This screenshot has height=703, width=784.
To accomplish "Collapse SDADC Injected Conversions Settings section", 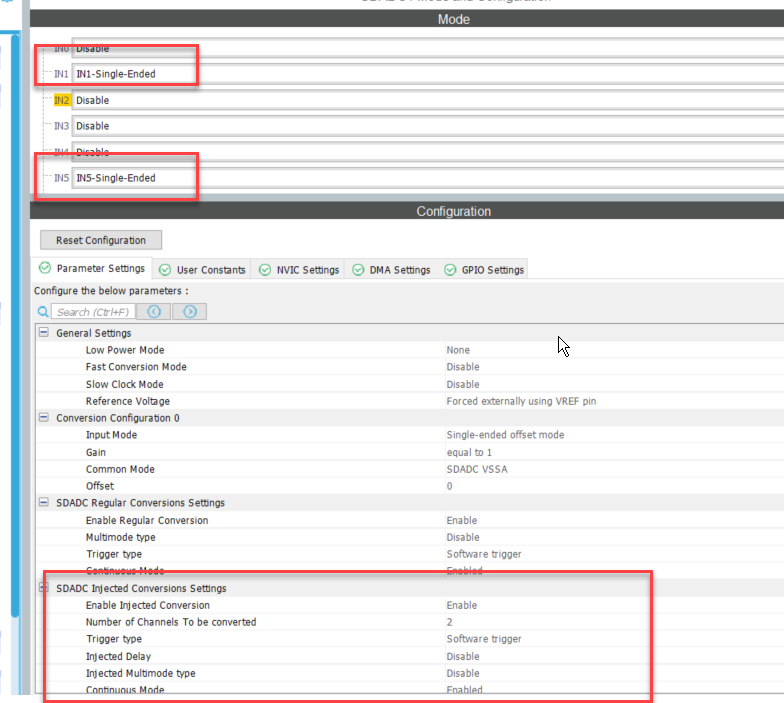I will click(x=44, y=588).
